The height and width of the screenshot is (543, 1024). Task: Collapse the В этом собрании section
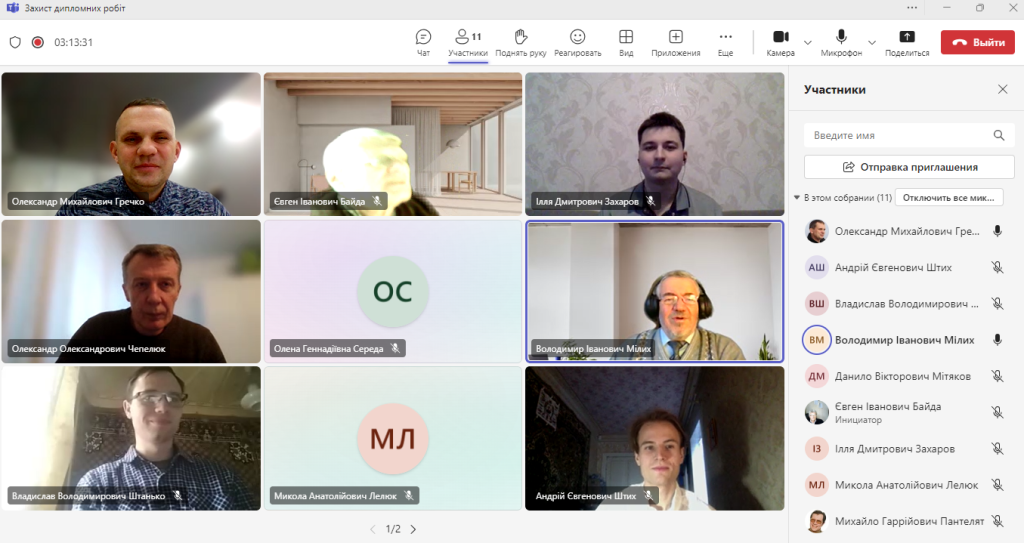pos(797,198)
